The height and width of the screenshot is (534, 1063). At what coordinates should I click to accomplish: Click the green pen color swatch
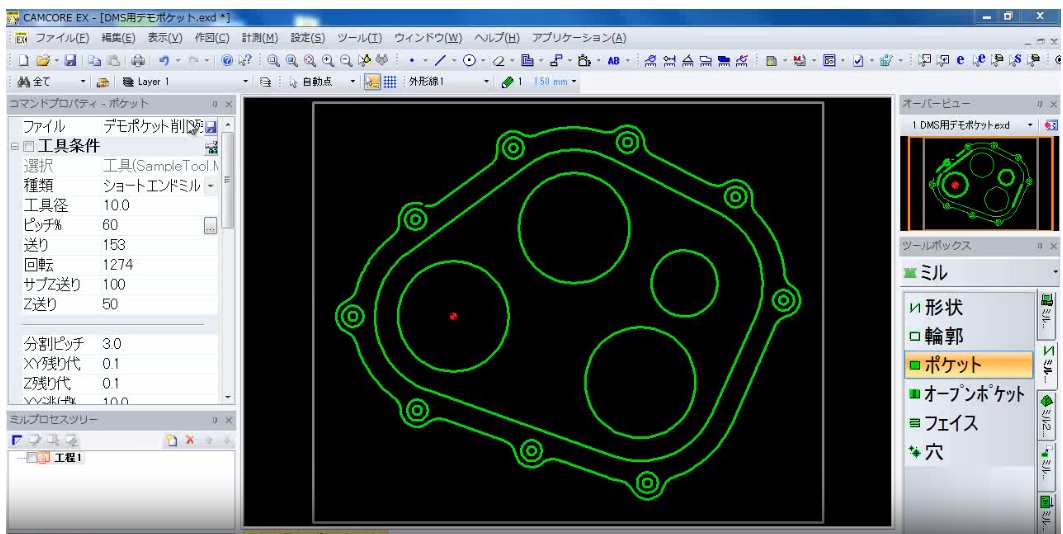click(x=507, y=82)
